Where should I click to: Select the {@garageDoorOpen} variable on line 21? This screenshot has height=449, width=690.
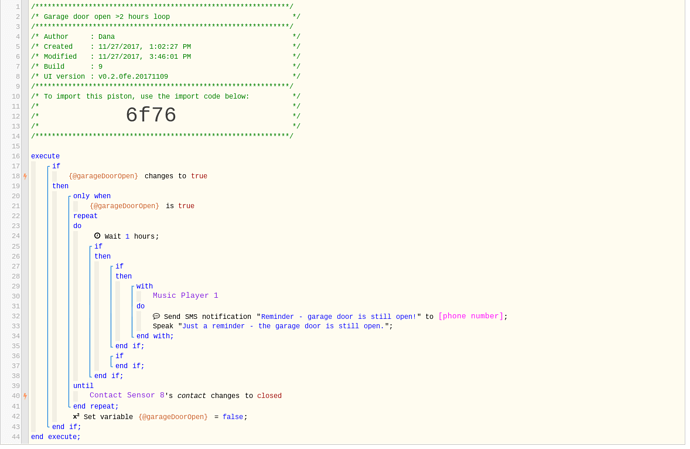(x=125, y=206)
